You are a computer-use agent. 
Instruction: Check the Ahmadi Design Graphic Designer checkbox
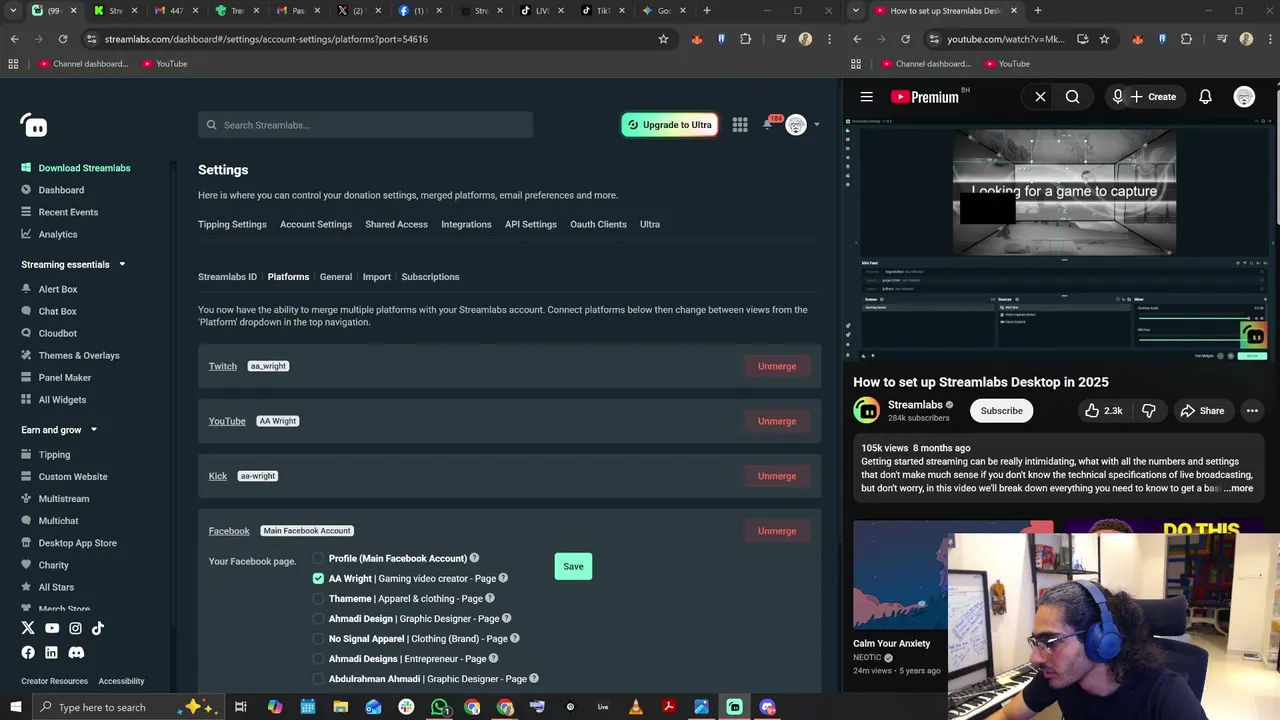[x=318, y=618]
